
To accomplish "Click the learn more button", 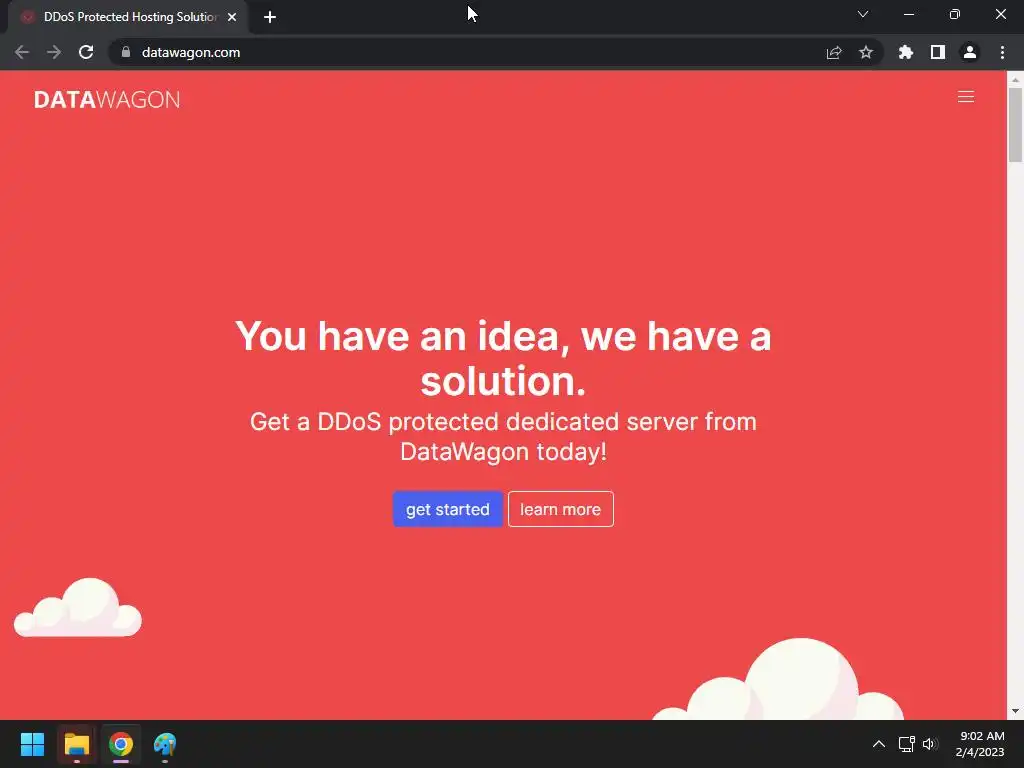I will pyautogui.click(x=560, y=509).
